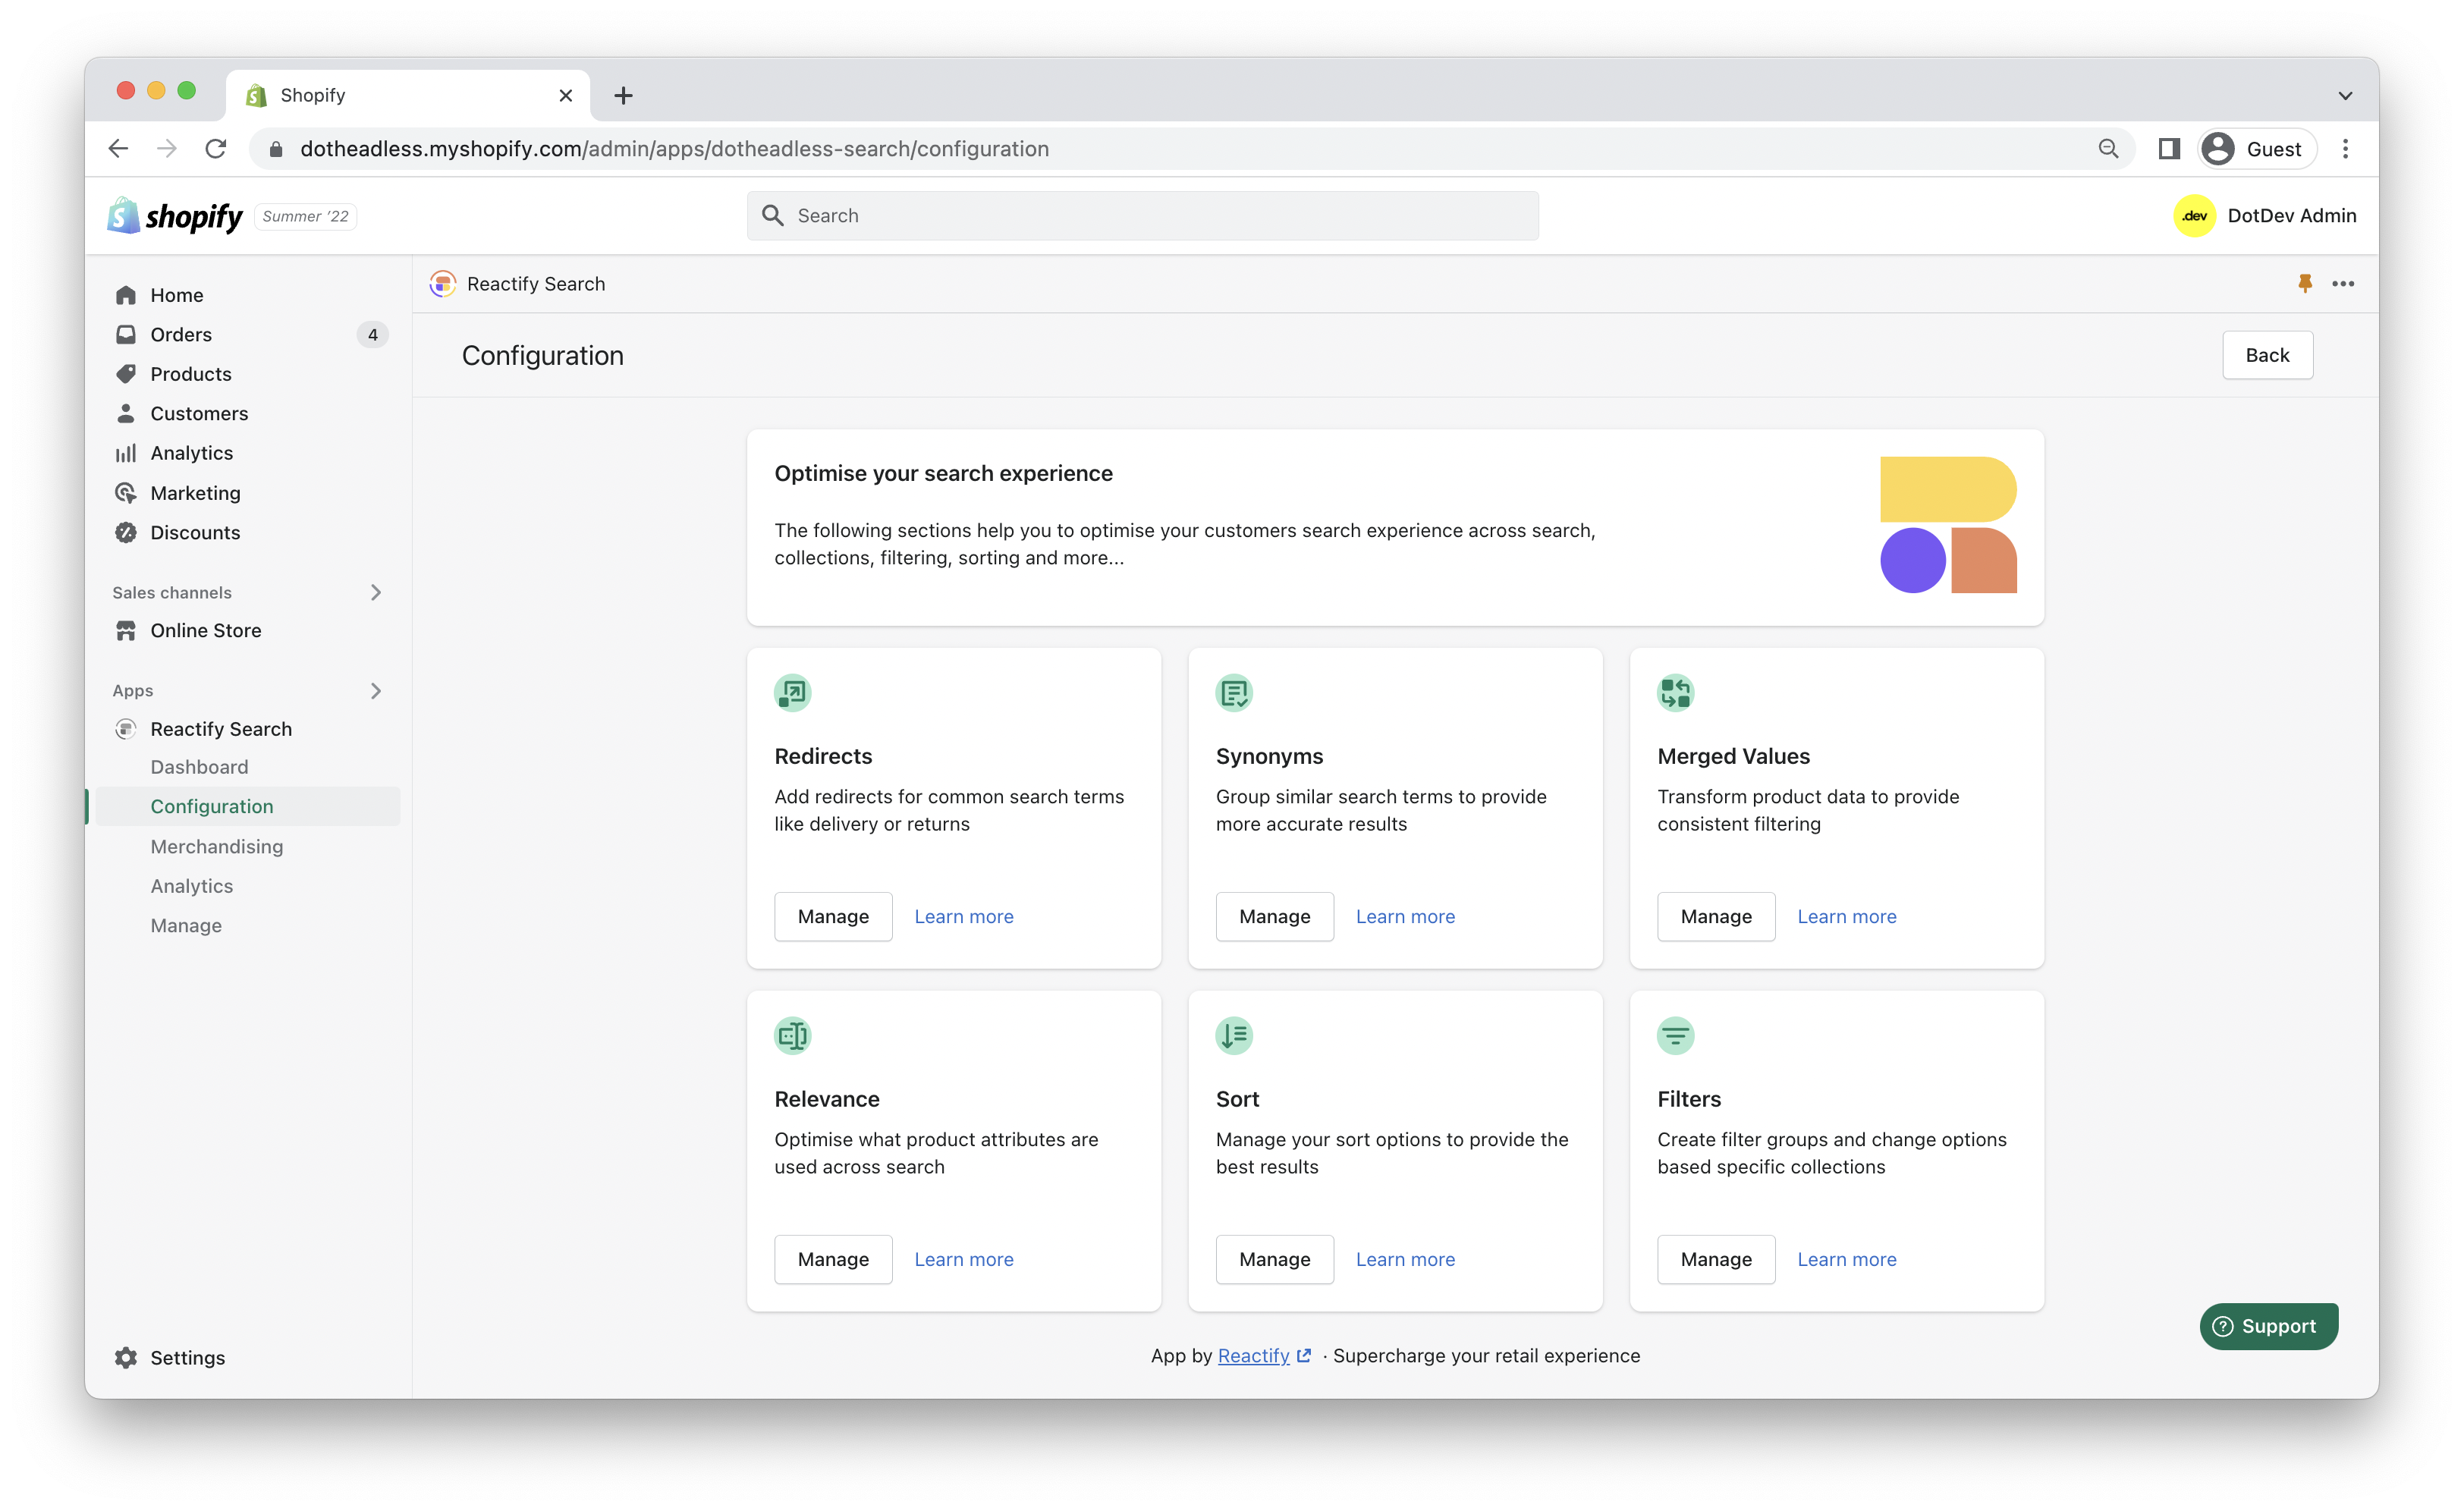Click Manage on the Relevance card
2464x1511 pixels.
point(833,1259)
